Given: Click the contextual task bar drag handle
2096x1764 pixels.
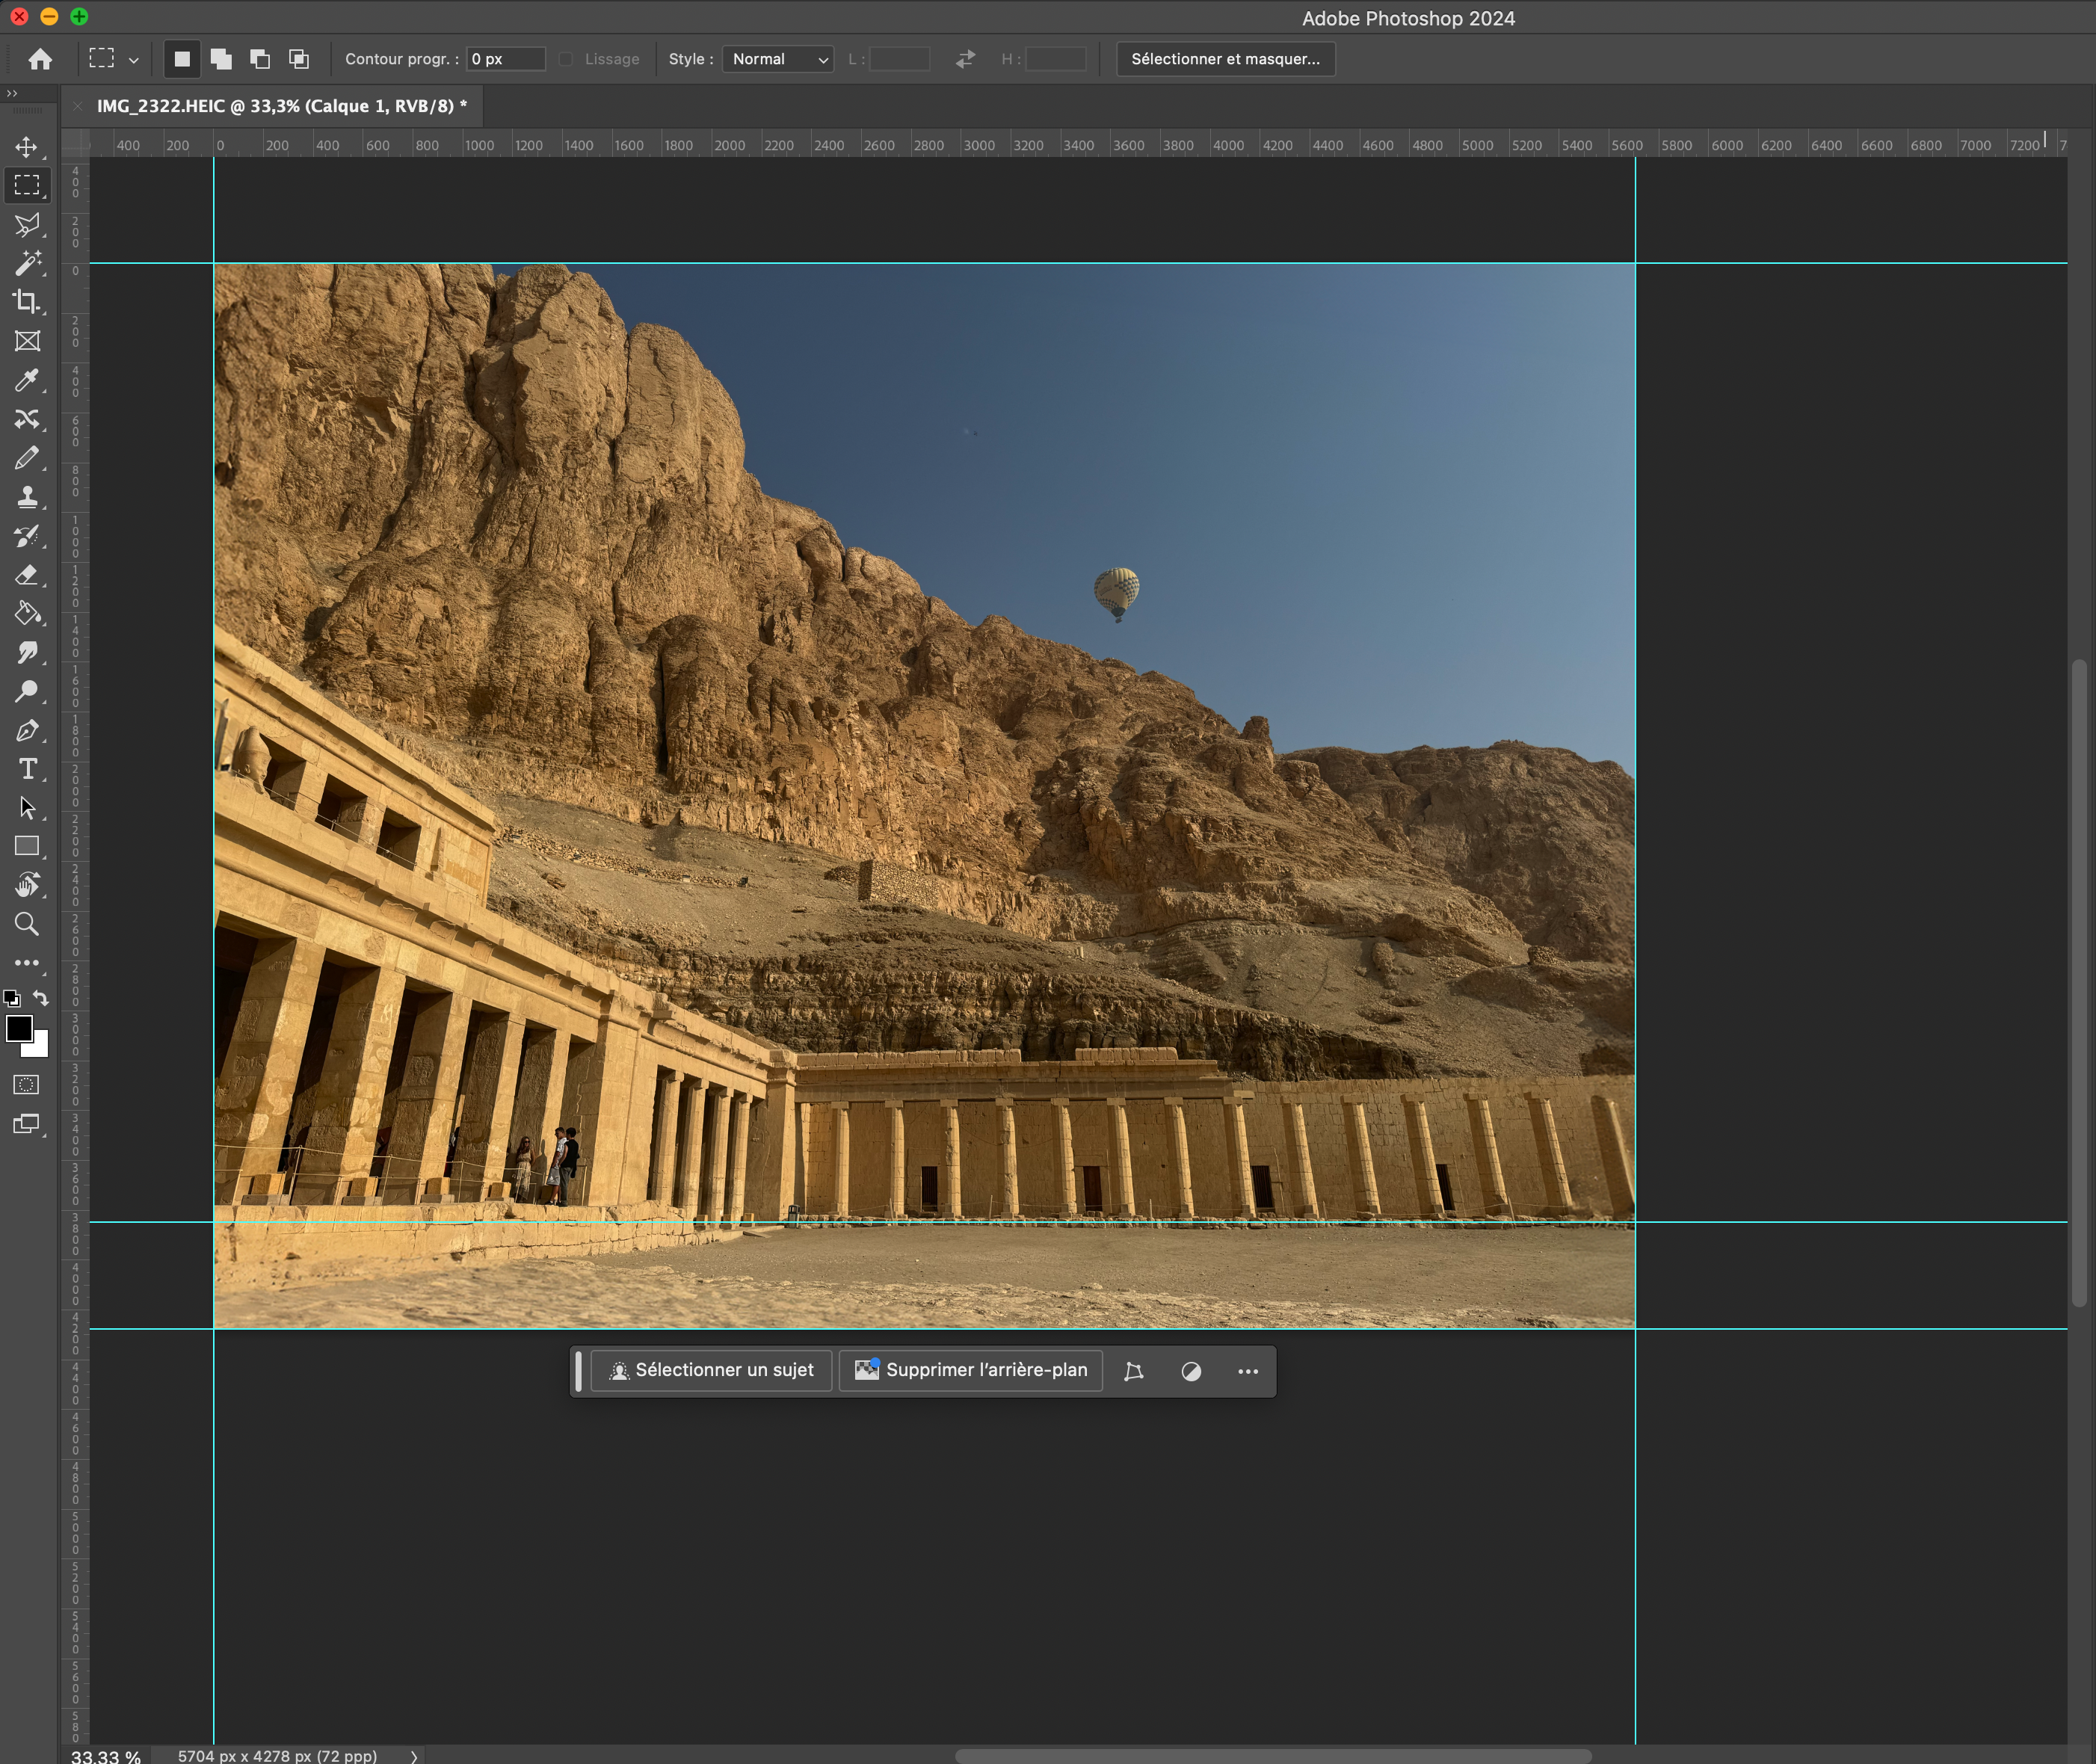Looking at the screenshot, I should pyautogui.click(x=578, y=1371).
